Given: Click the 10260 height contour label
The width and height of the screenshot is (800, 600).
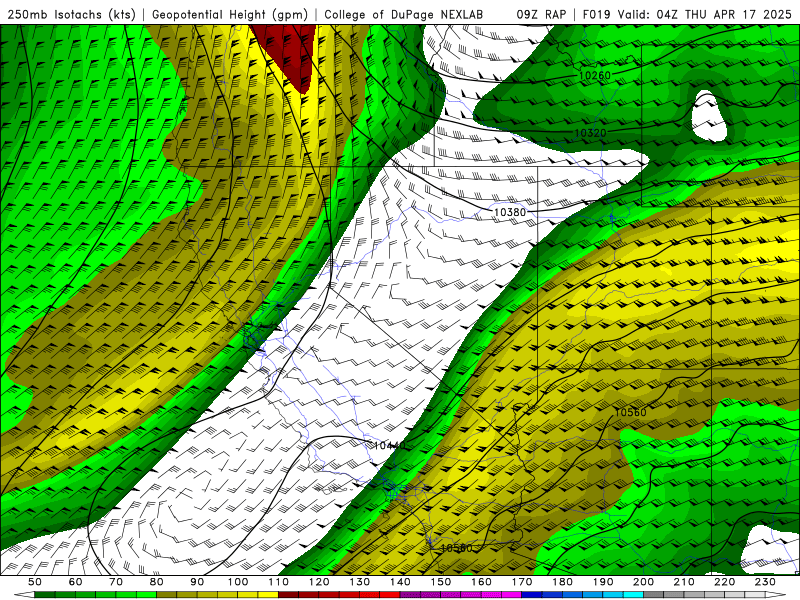Looking at the screenshot, I should 595,76.
